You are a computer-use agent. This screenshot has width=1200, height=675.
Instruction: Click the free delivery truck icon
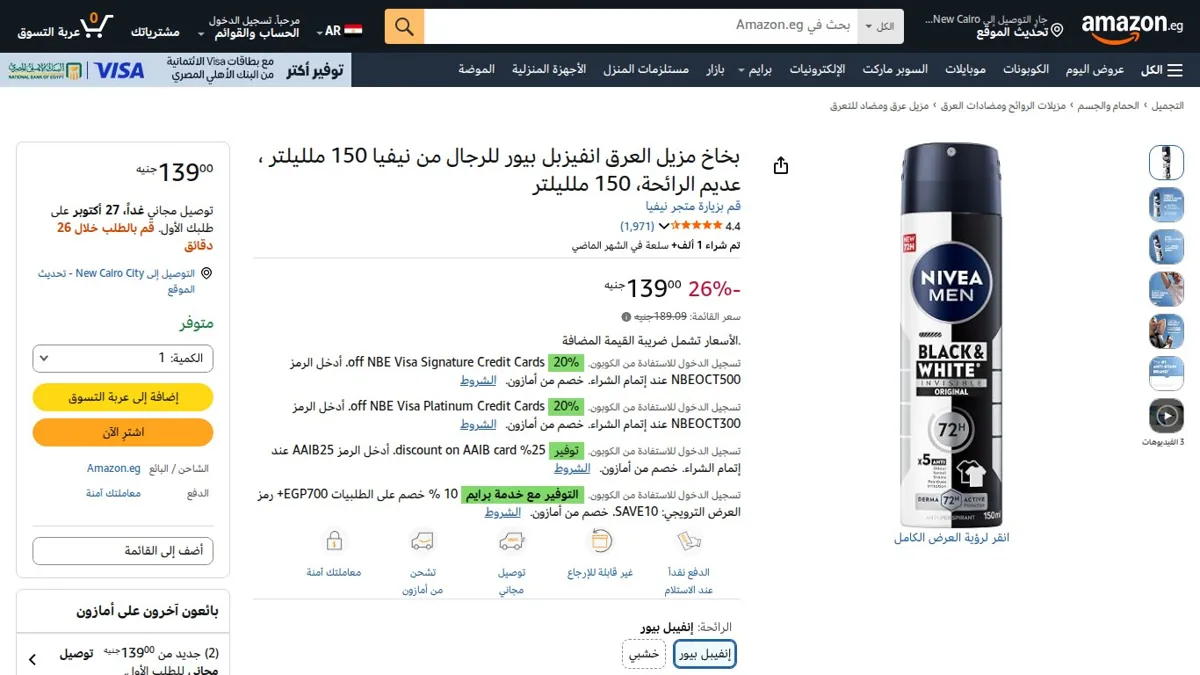(x=512, y=541)
